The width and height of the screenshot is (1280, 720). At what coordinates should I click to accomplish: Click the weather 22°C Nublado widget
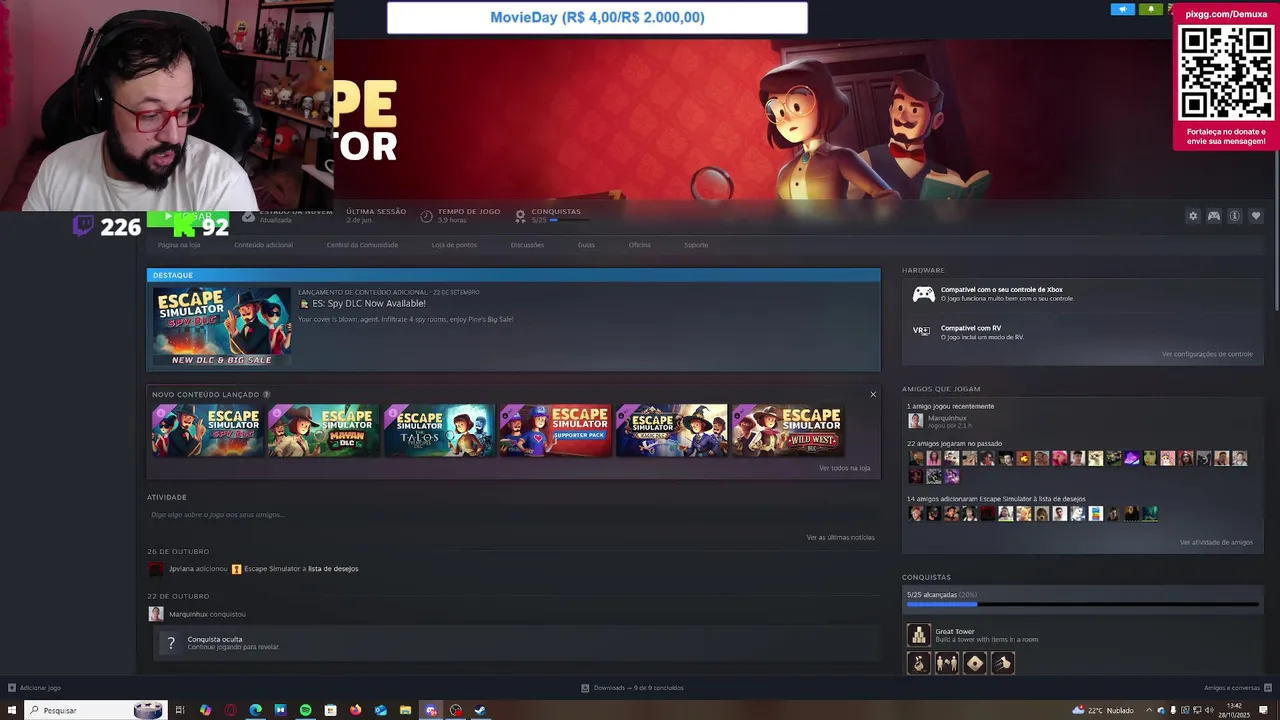click(x=1104, y=710)
